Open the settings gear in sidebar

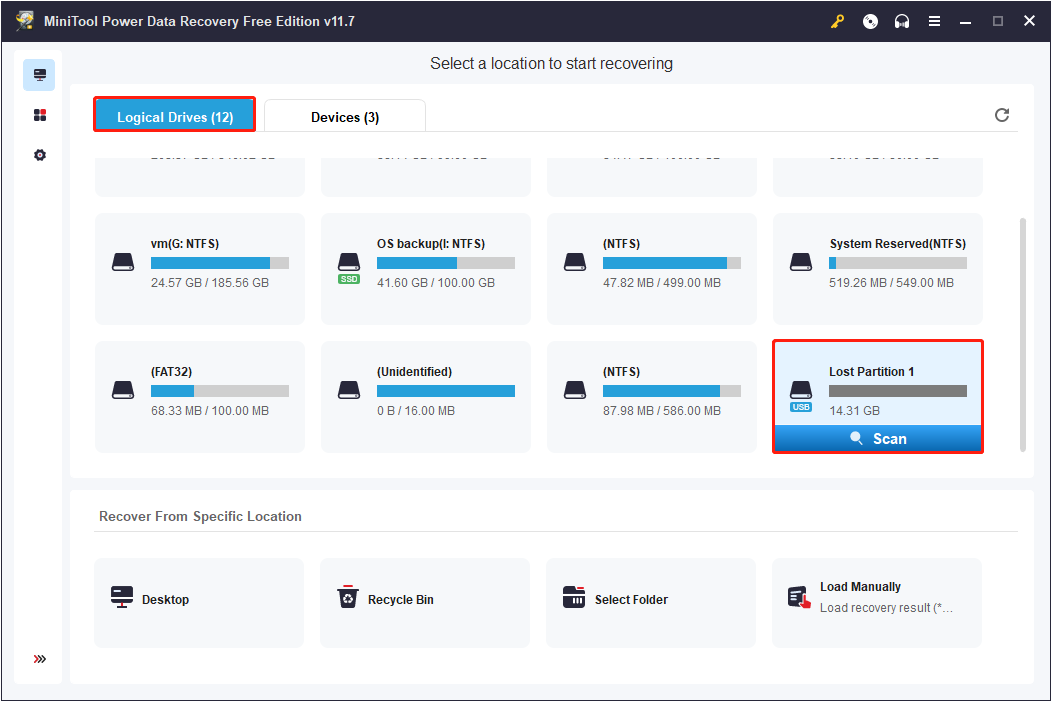[x=40, y=155]
